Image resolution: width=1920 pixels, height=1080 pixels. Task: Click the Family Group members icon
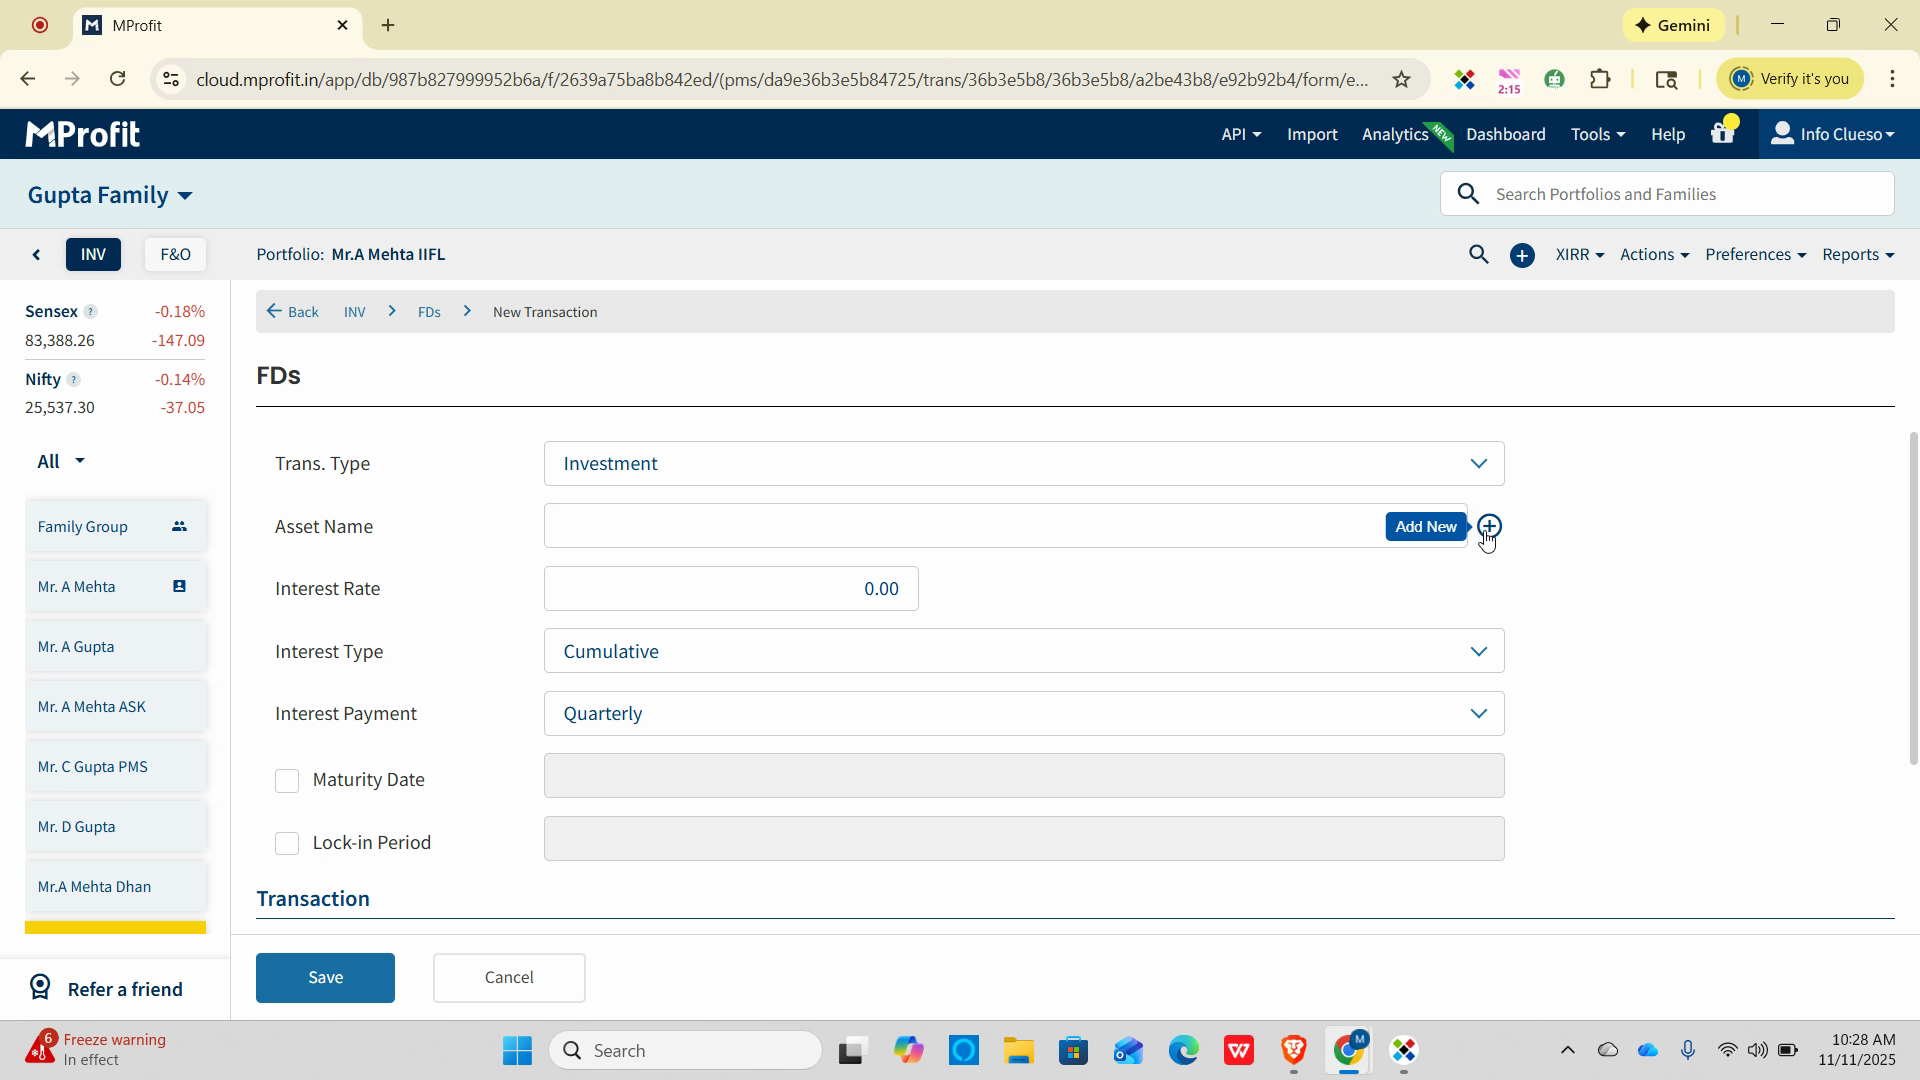tap(179, 526)
